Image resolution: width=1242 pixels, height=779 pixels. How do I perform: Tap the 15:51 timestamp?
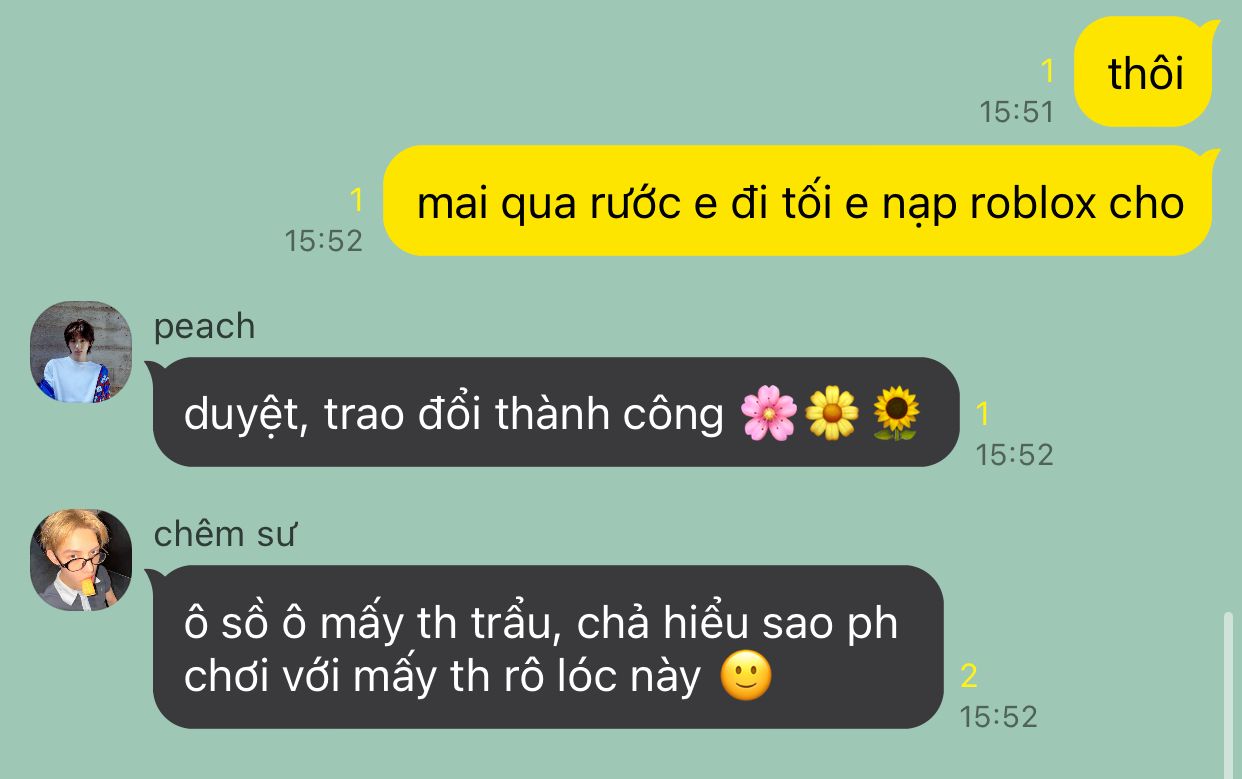pyautogui.click(x=1016, y=112)
